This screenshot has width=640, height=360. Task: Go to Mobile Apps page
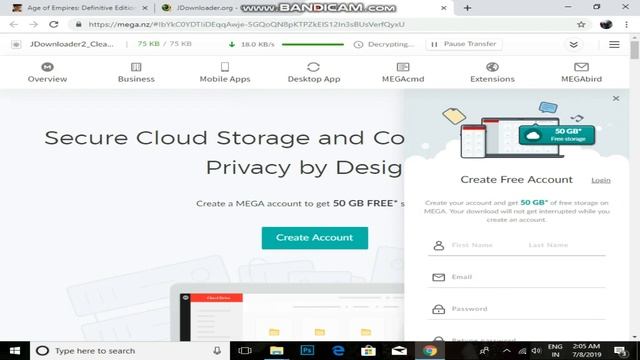click(225, 72)
